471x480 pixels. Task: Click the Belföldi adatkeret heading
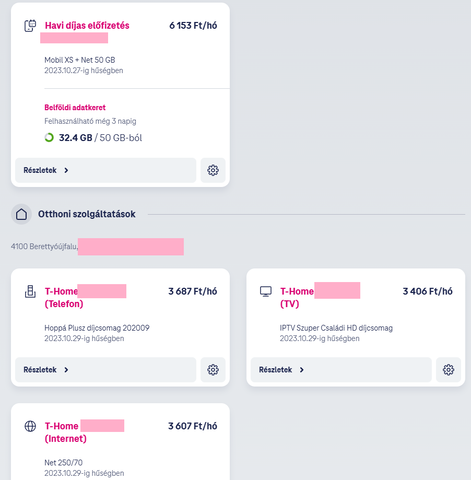[x=75, y=107]
